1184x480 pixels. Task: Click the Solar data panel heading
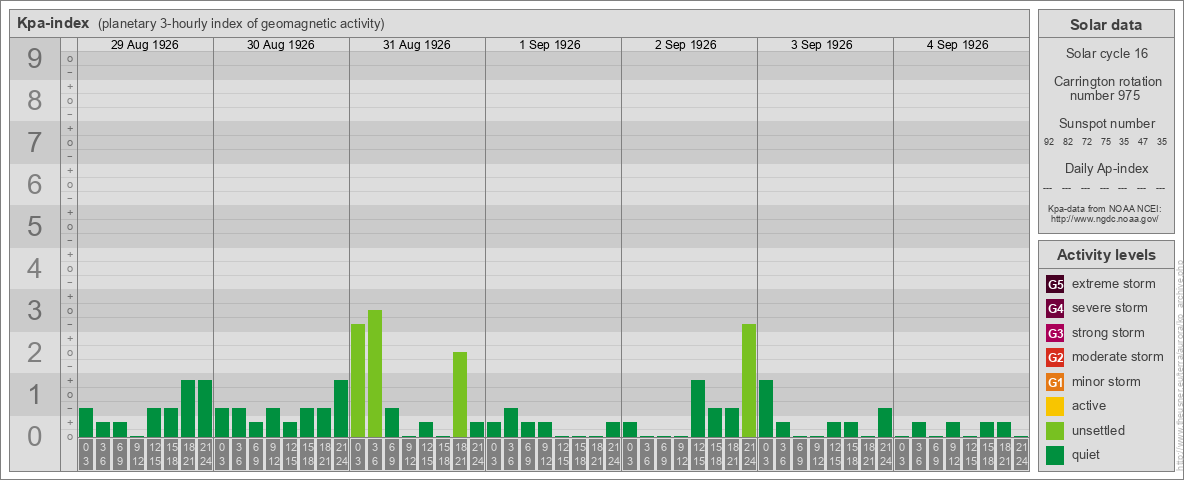pyautogui.click(x=1106, y=25)
